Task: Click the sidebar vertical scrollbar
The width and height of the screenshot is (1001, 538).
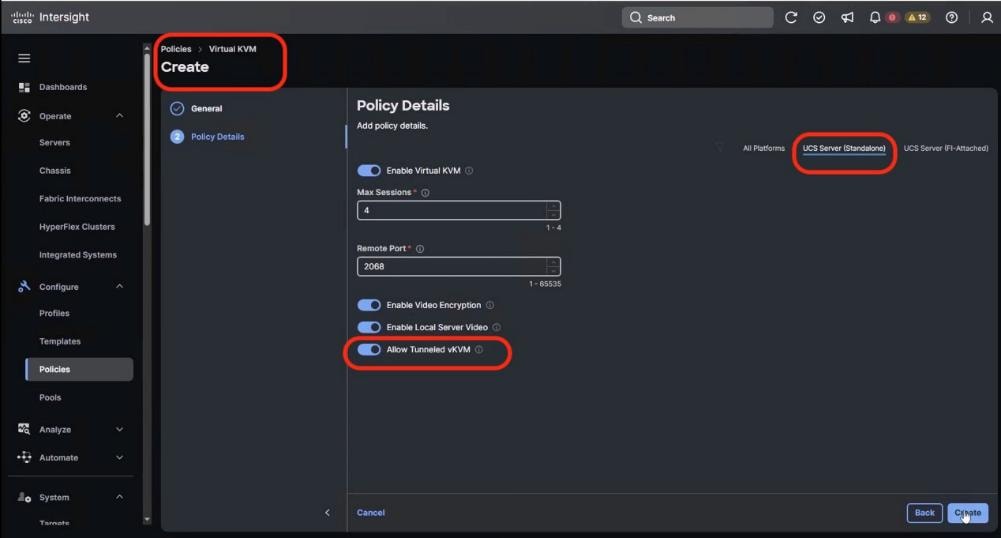Action: (147, 139)
